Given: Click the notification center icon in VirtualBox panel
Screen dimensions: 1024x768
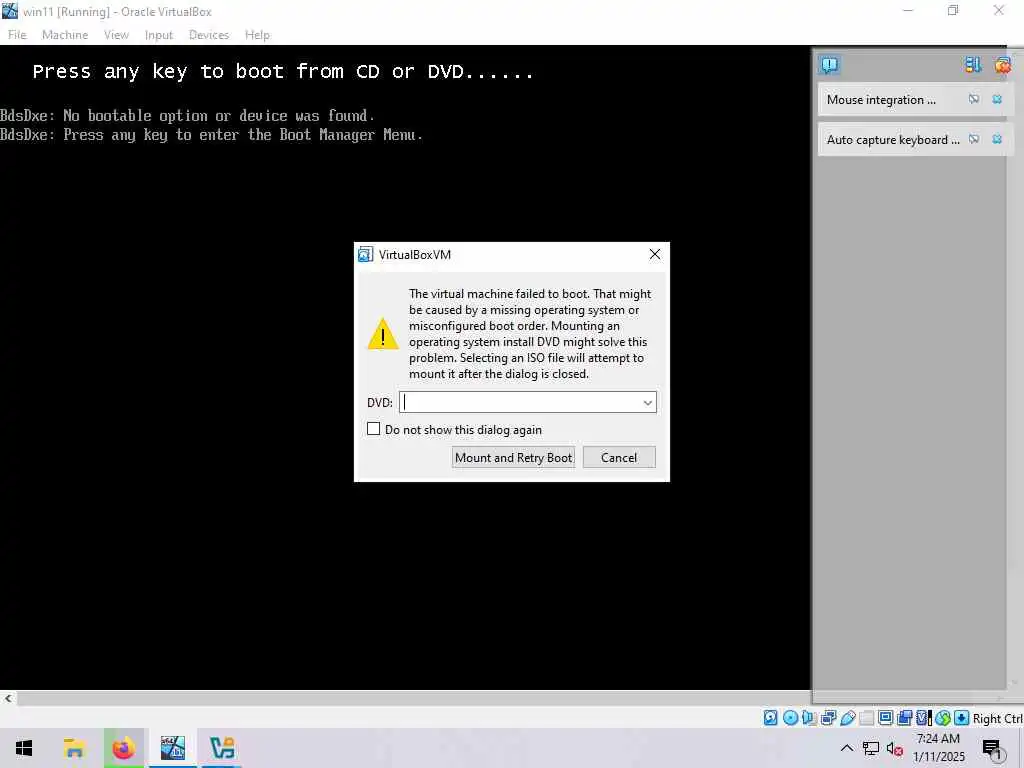Looking at the screenshot, I should (x=829, y=65).
